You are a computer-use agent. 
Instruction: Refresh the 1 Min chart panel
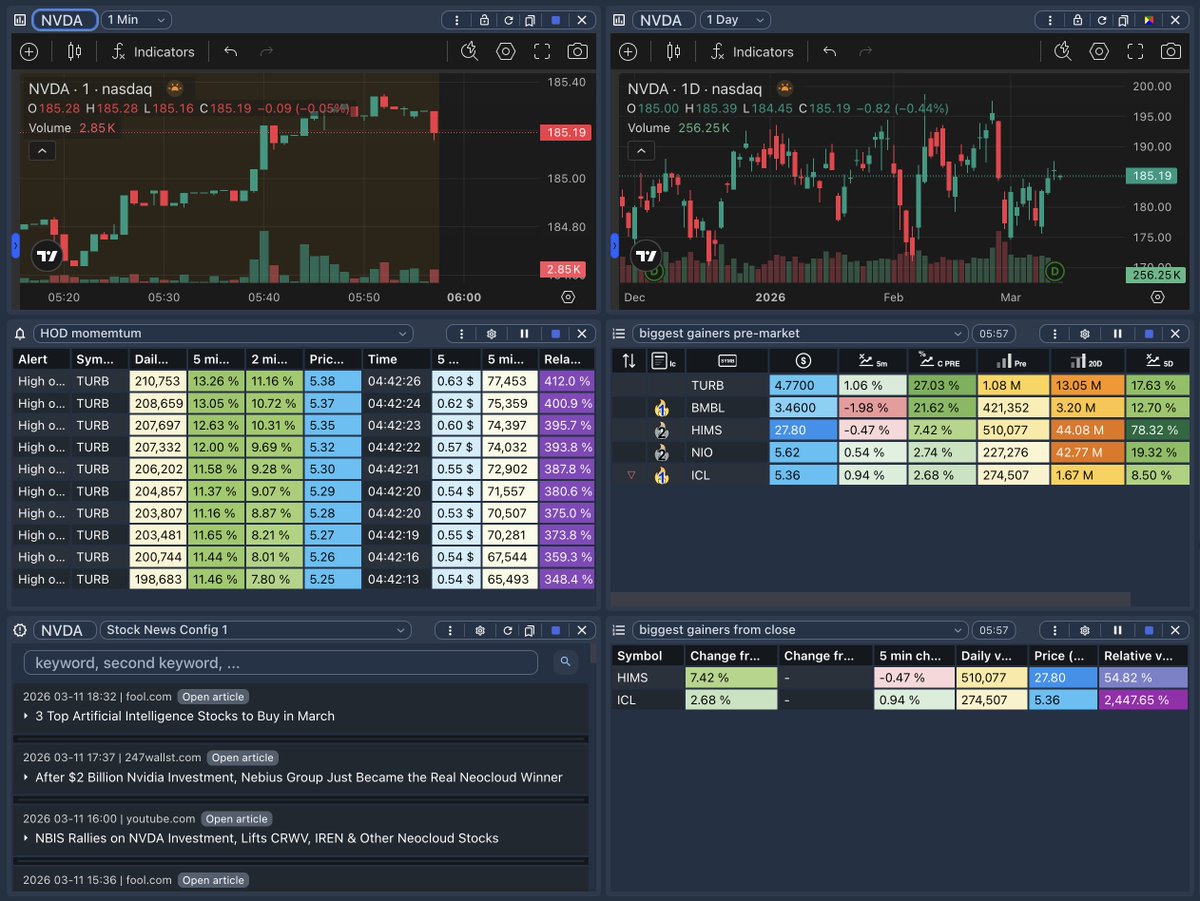pos(508,20)
